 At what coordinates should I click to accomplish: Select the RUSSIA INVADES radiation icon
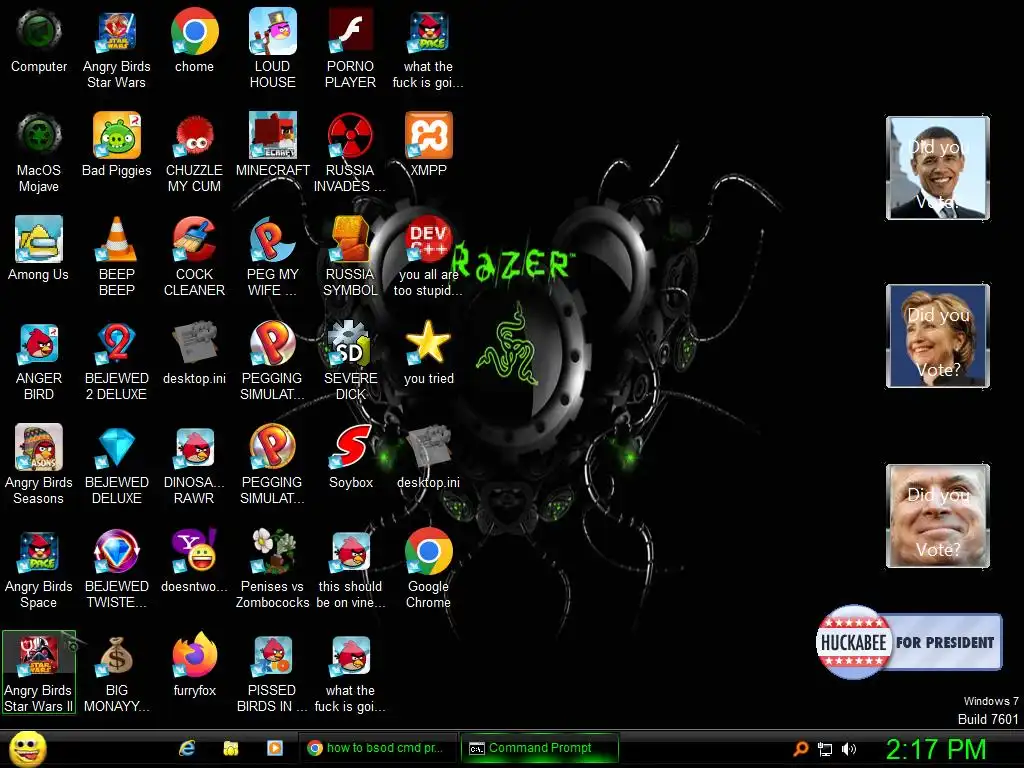(x=350, y=153)
